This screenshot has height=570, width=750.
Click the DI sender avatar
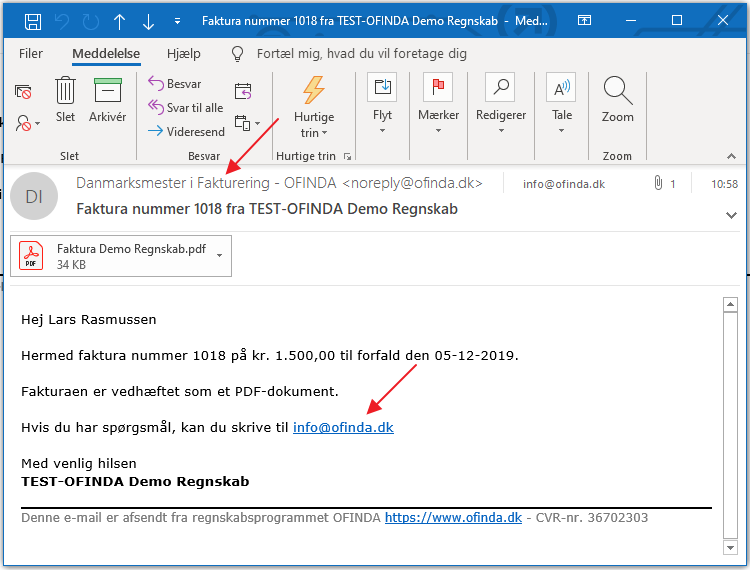pos(34,196)
